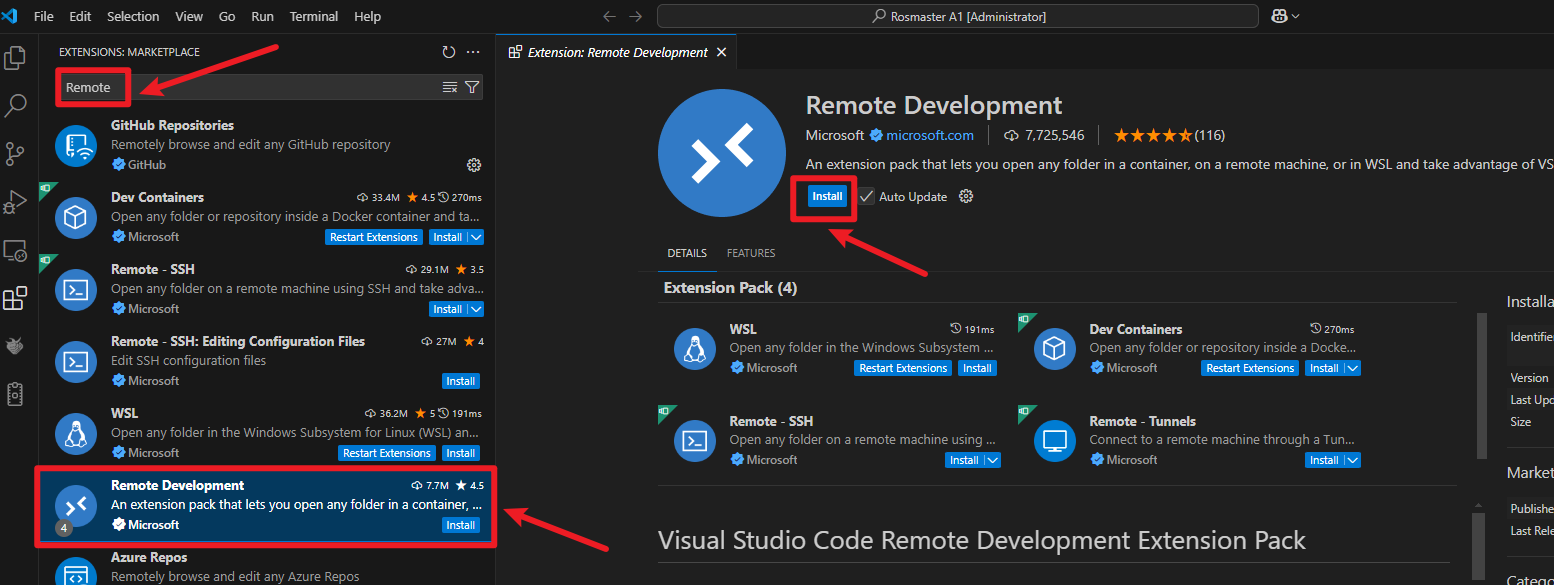The width and height of the screenshot is (1554, 585).
Task: Clear the extensions search results
Action: pos(450,87)
